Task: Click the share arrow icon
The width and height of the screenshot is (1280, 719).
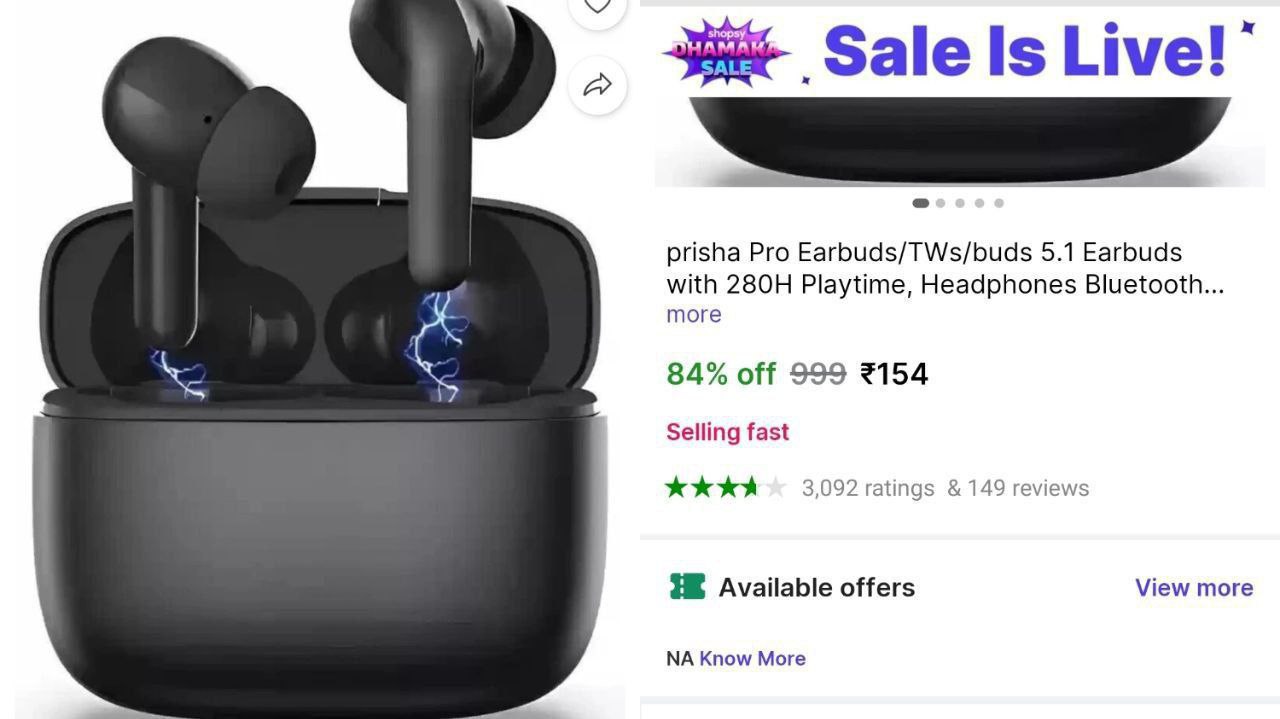Action: tap(597, 86)
